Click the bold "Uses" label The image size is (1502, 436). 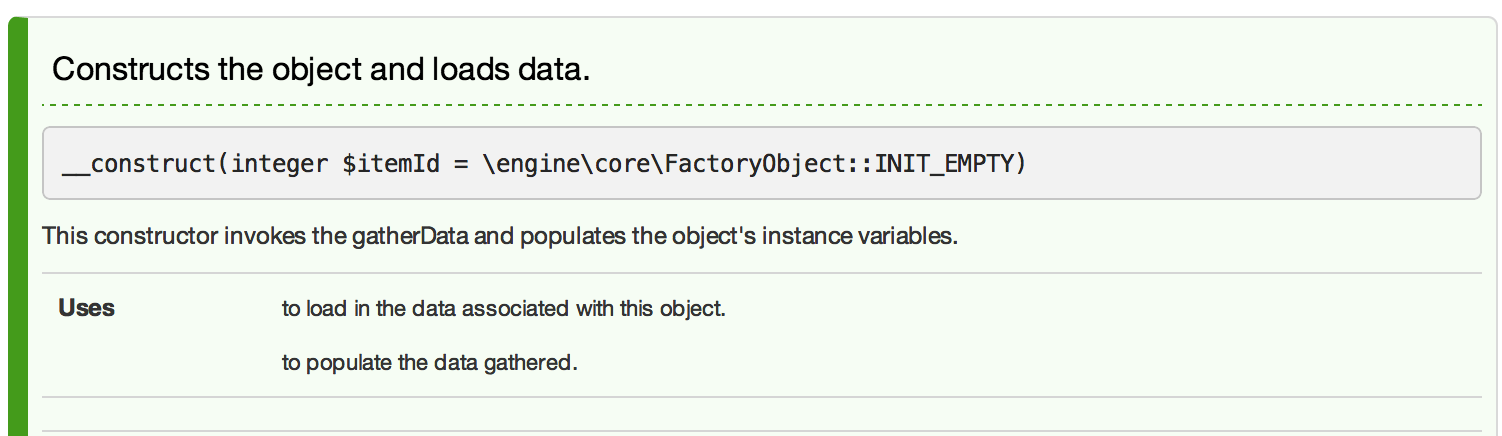coord(87,308)
